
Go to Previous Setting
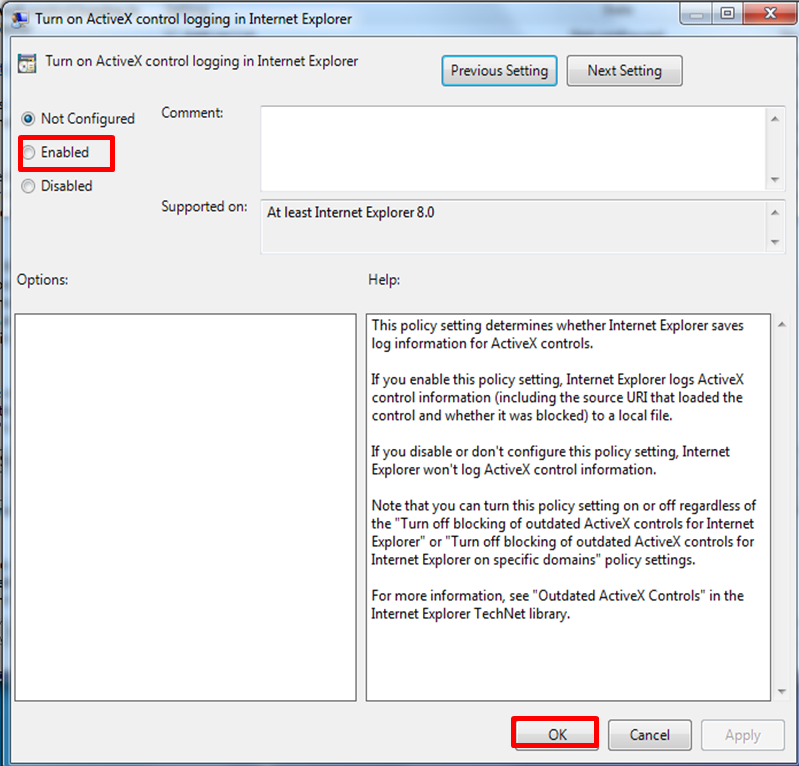pos(499,70)
